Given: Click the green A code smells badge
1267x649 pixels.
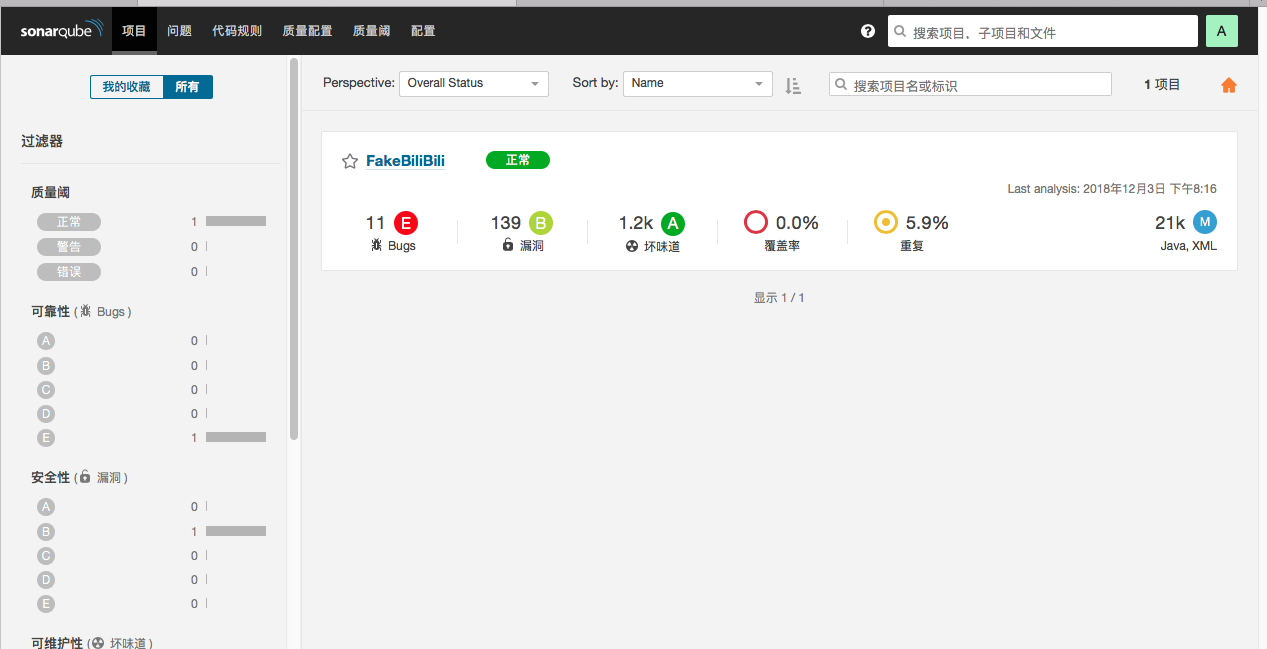Looking at the screenshot, I should (x=673, y=223).
